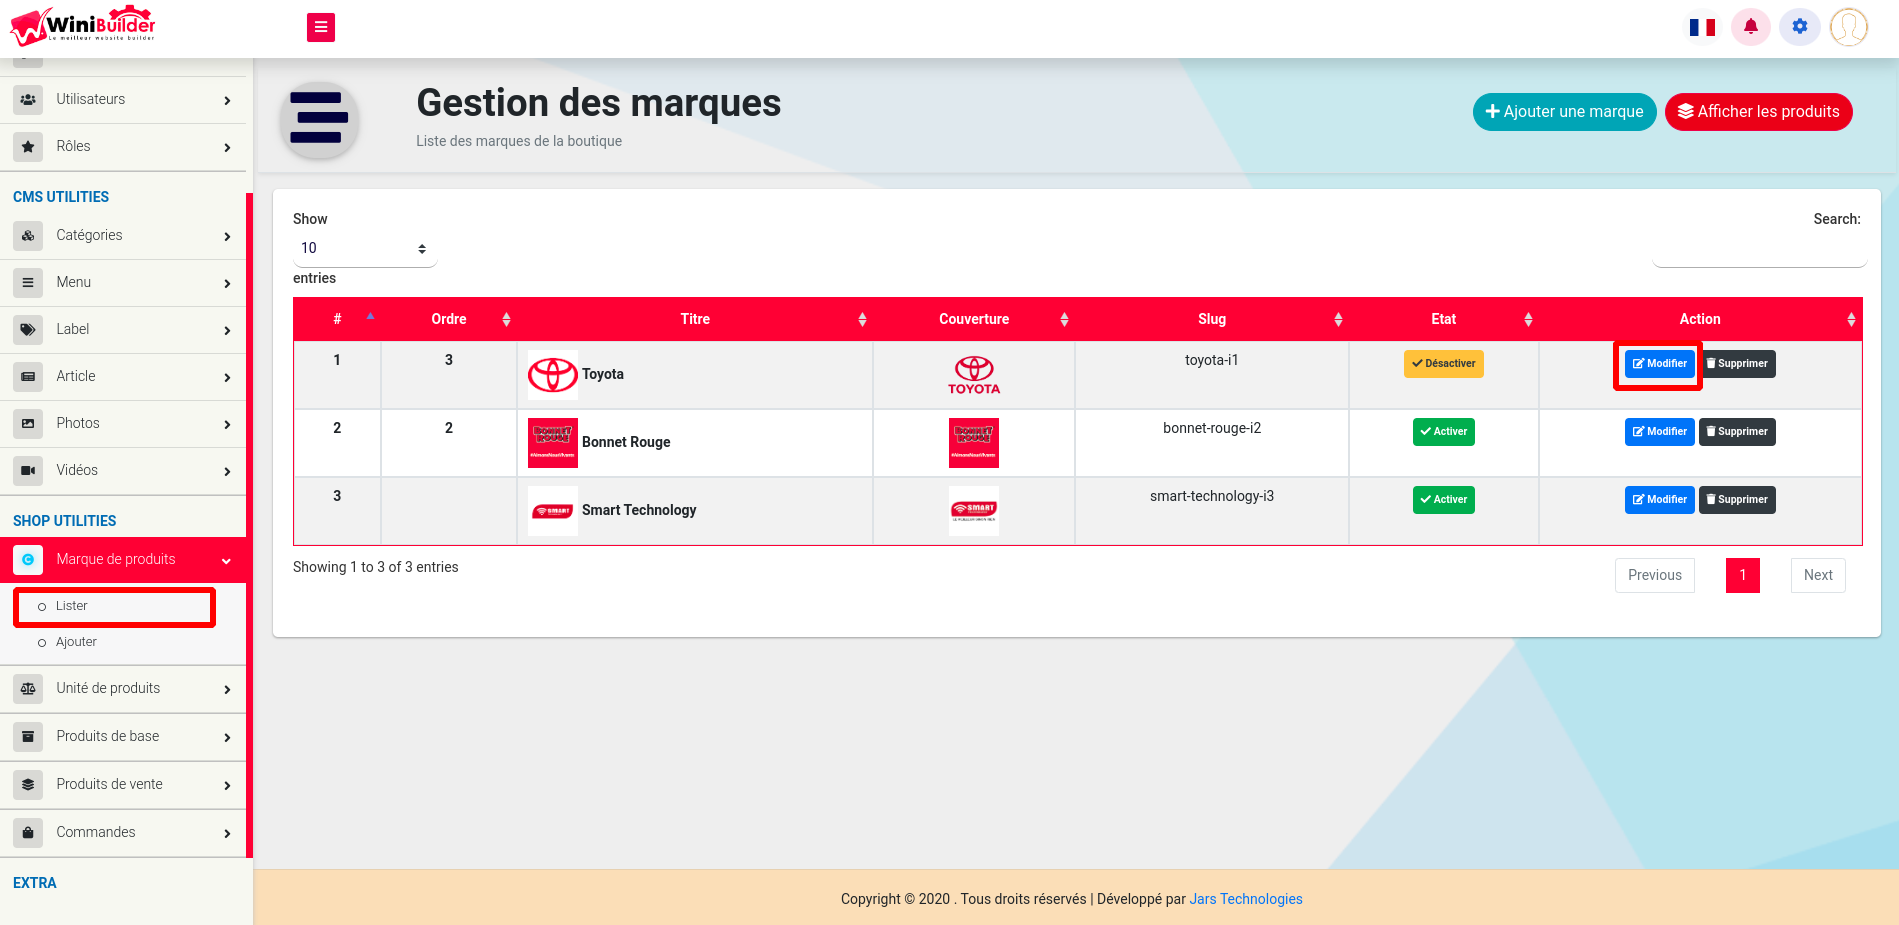Screen dimensions: 1899x925
Task: Open the Show entries count dropdown
Action: 364,249
